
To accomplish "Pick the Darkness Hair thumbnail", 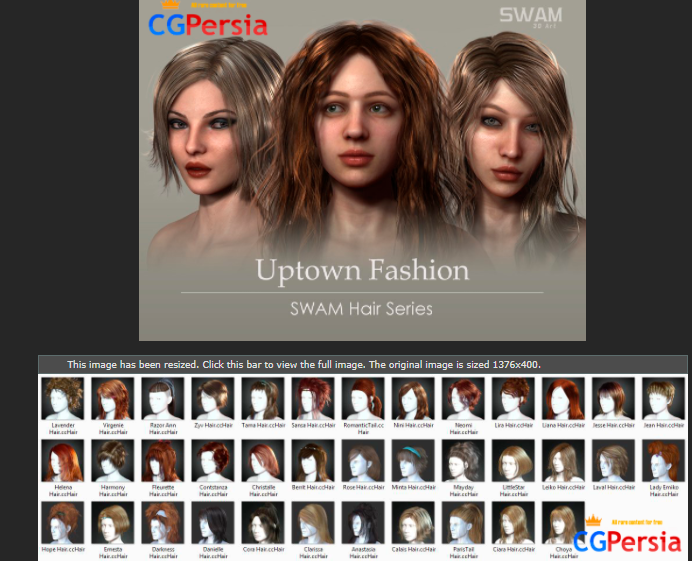I will [x=163, y=523].
